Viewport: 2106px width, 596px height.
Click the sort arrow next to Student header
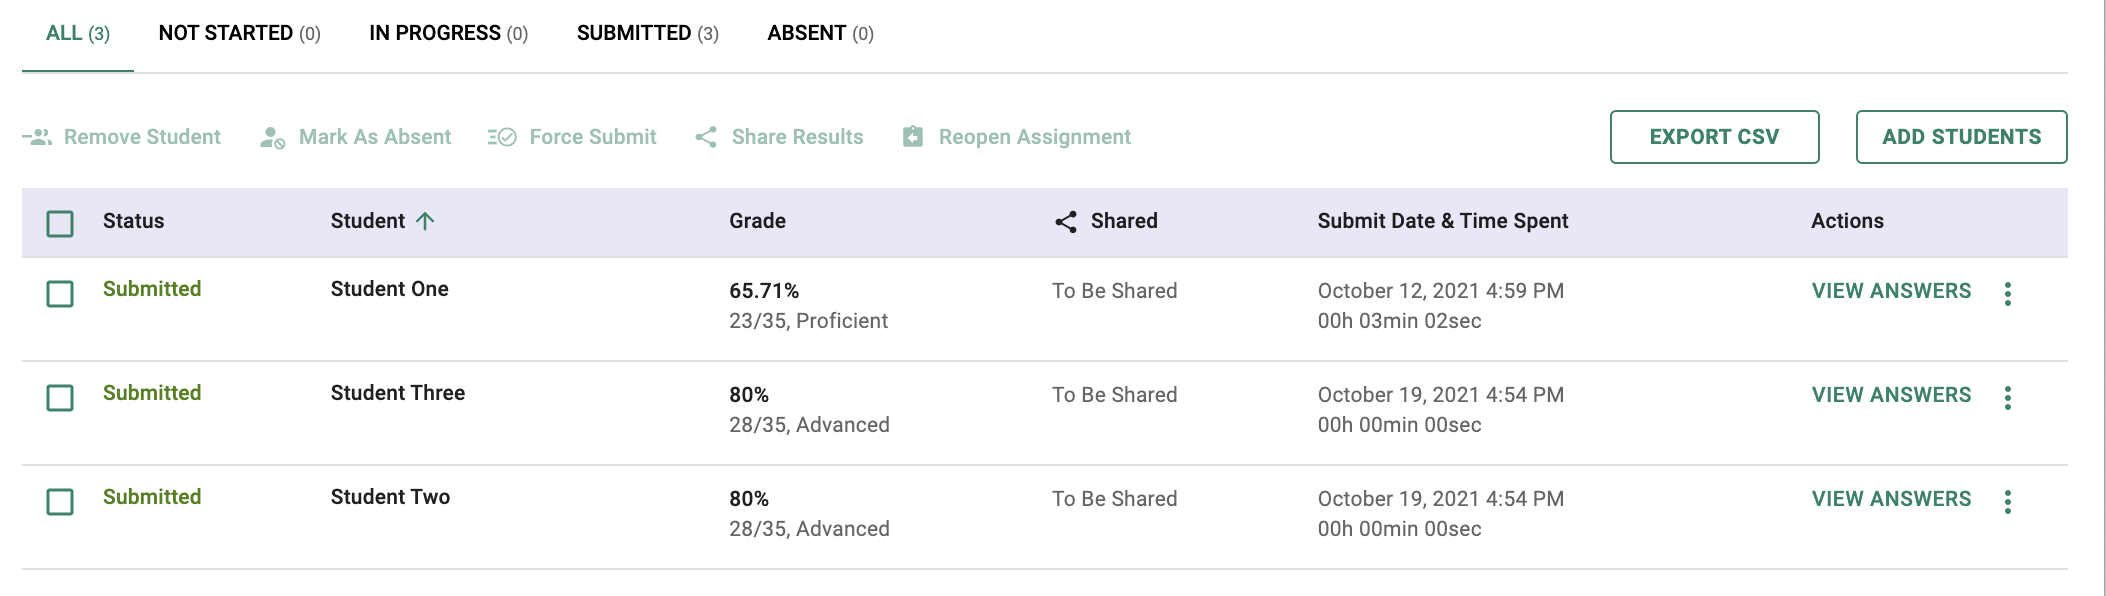pyautogui.click(x=425, y=221)
